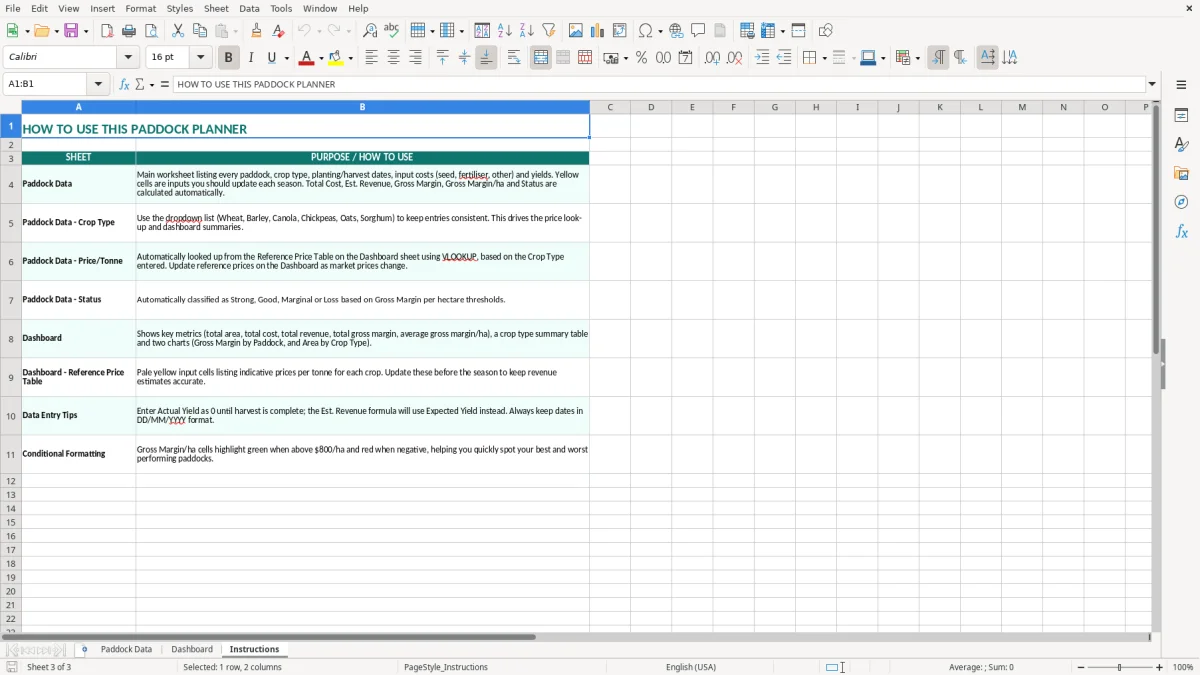1200x675 pixels.
Task: Click the Sum Σ formula button
Action: tap(139, 85)
